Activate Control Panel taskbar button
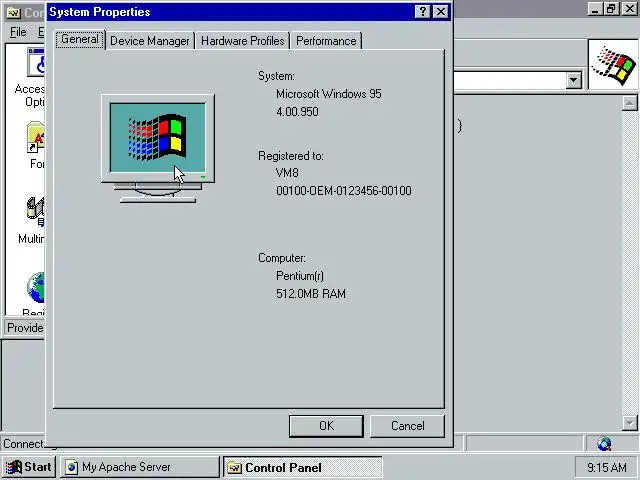 [302, 467]
